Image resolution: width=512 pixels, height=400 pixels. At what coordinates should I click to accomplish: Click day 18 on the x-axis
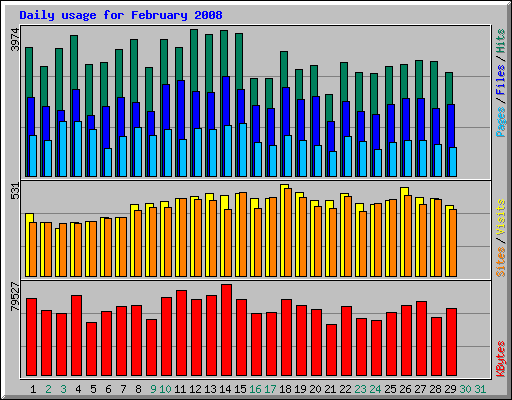(285, 389)
